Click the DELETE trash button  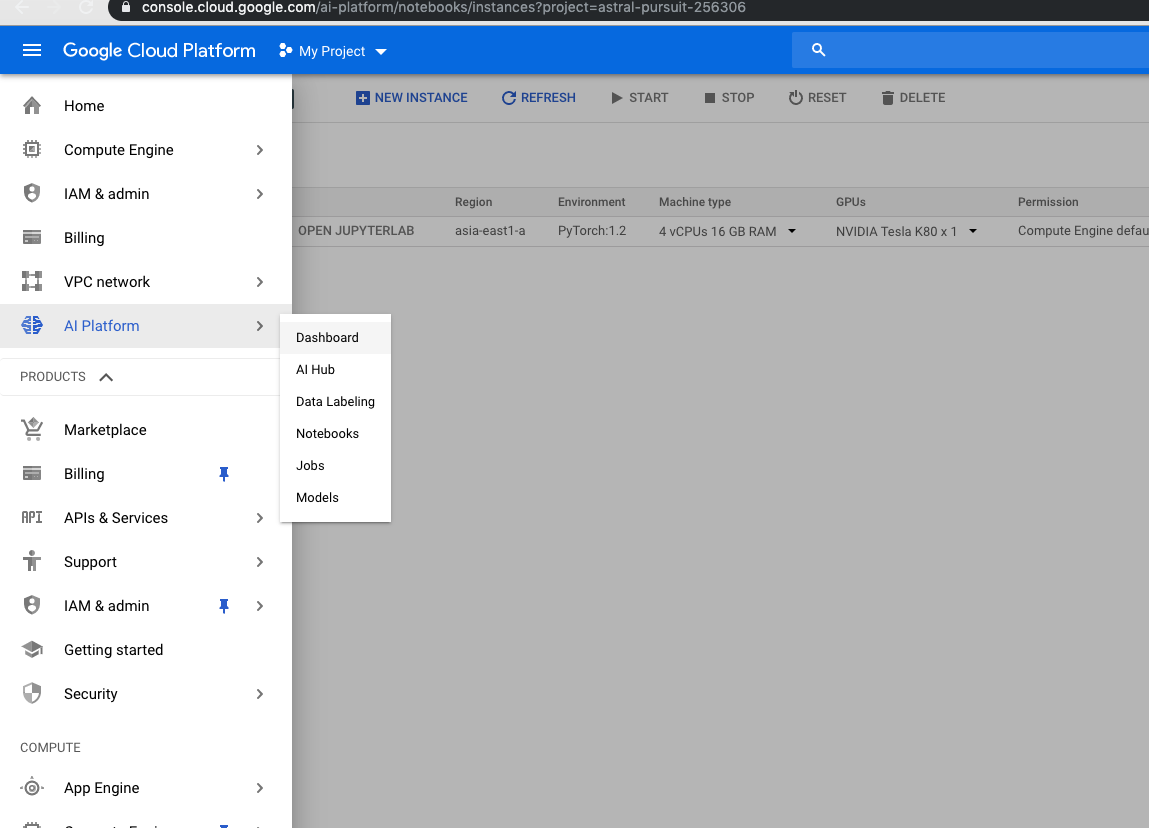pyautogui.click(x=913, y=98)
